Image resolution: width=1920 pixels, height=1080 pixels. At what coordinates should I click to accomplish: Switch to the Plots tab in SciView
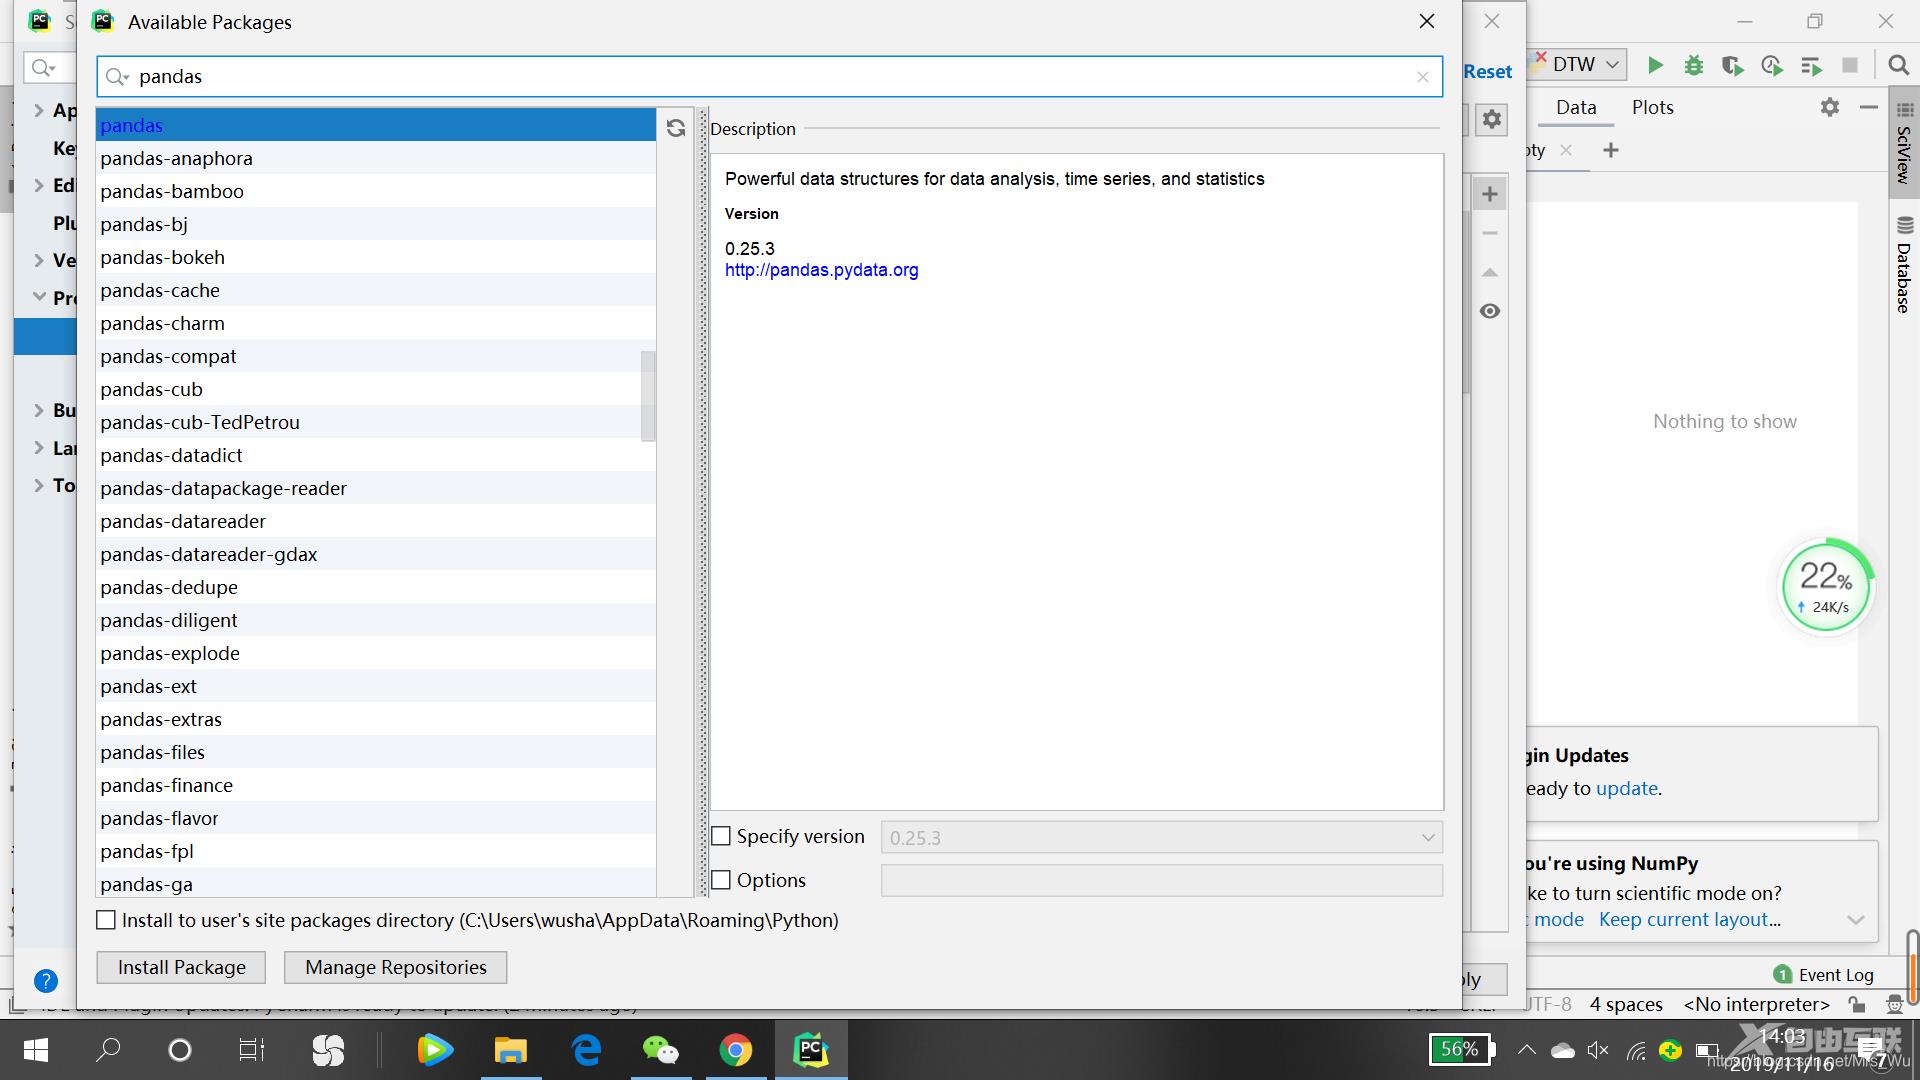click(1652, 107)
